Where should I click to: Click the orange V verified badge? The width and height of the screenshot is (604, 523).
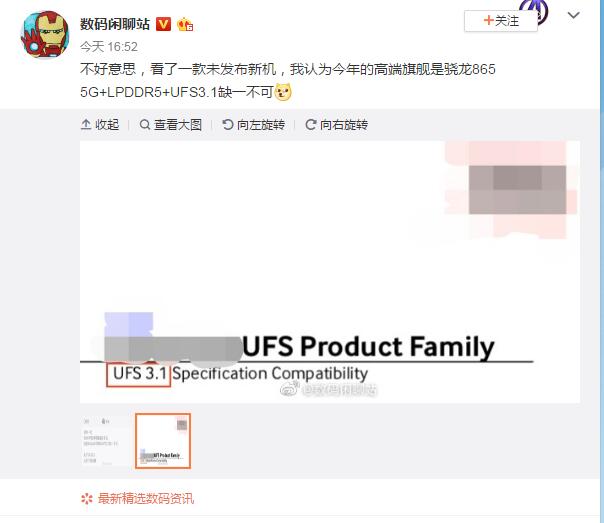(163, 24)
